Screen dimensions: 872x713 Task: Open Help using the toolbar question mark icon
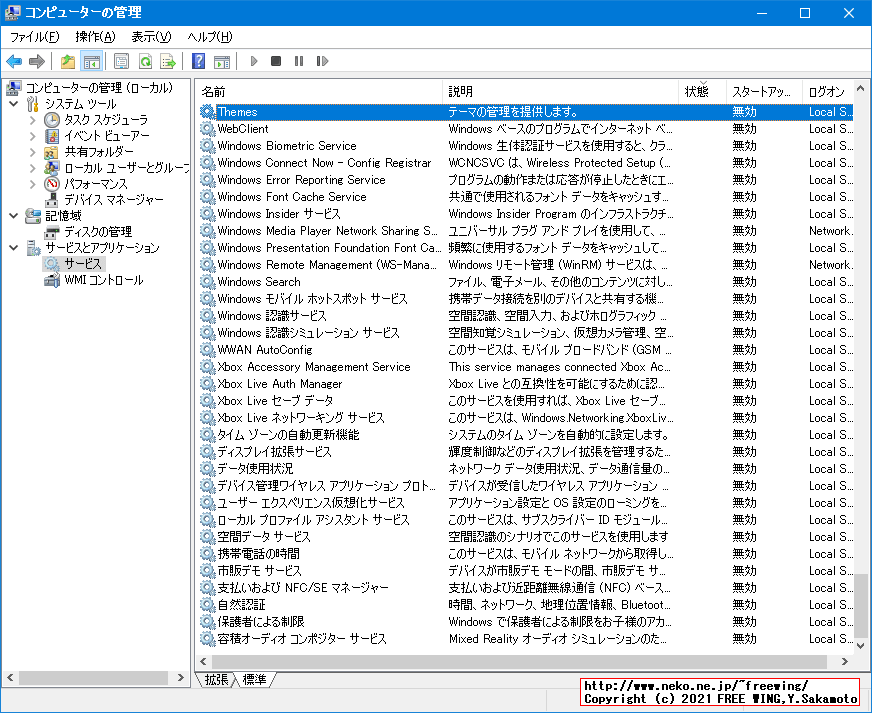199,61
